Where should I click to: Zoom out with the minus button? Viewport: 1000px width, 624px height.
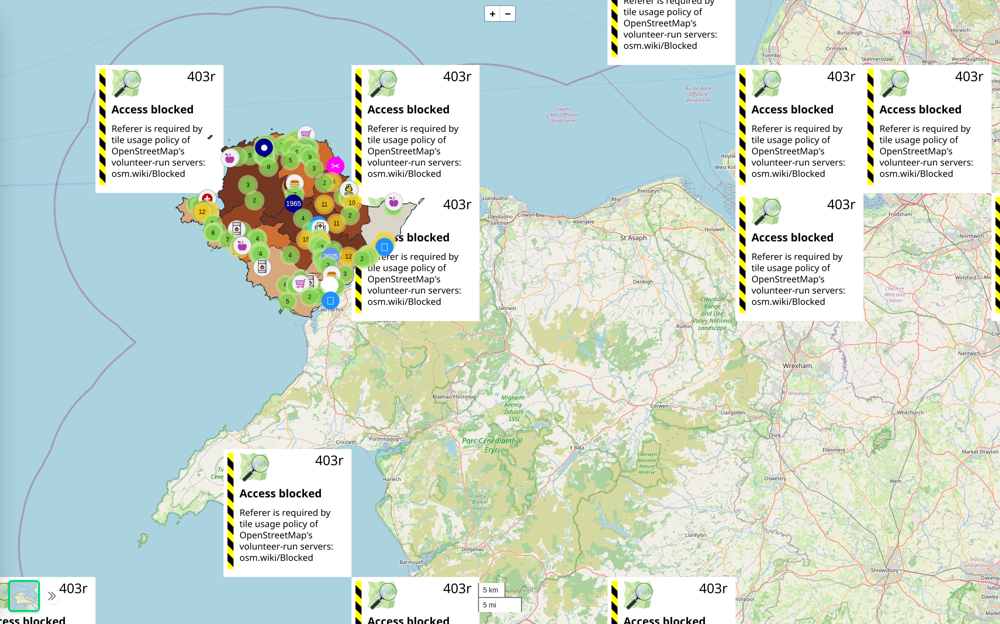[x=508, y=13]
